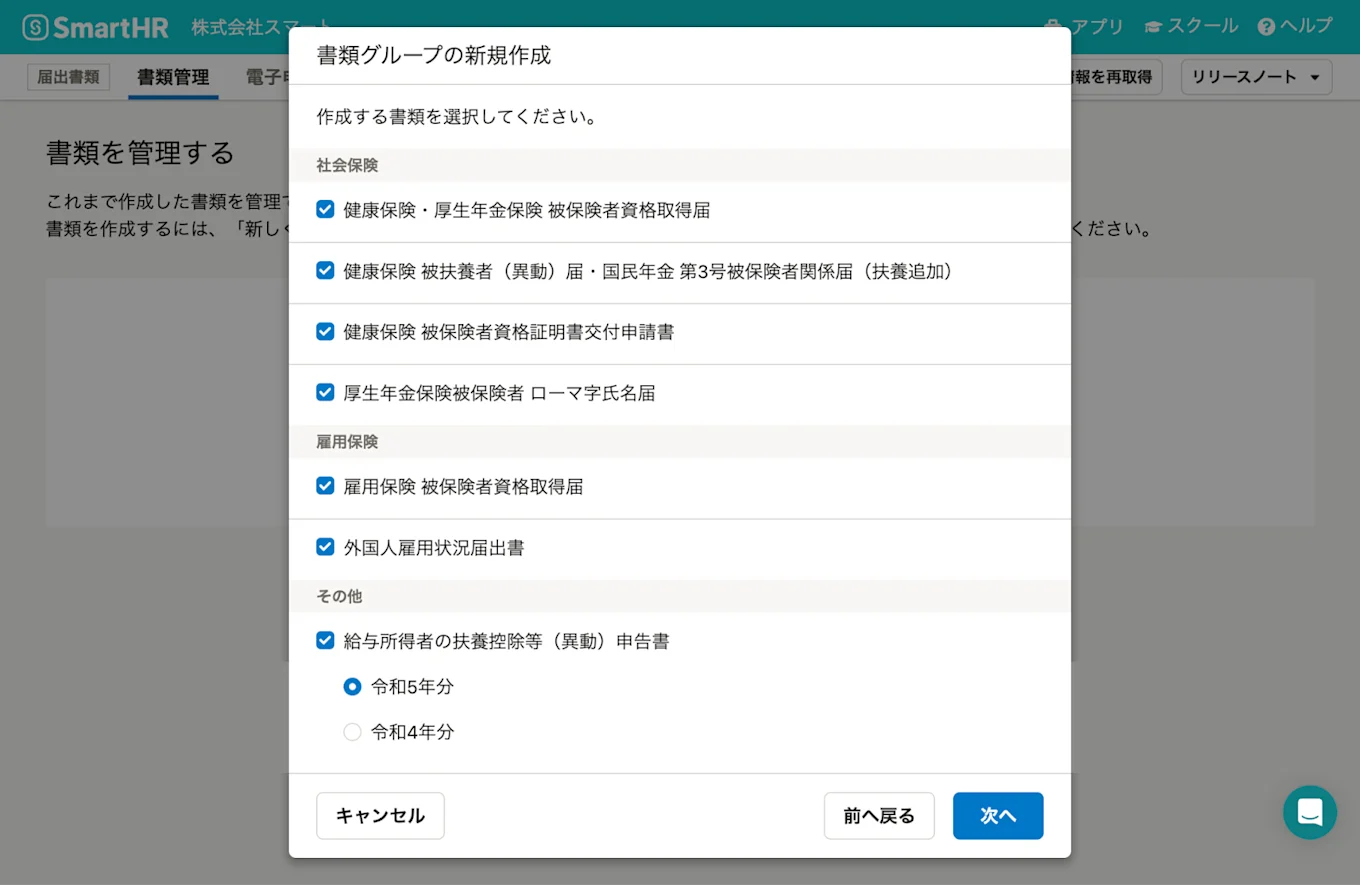Switch to the 書類管理 tab
Viewport: 1360px width, 885px height.
(173, 77)
